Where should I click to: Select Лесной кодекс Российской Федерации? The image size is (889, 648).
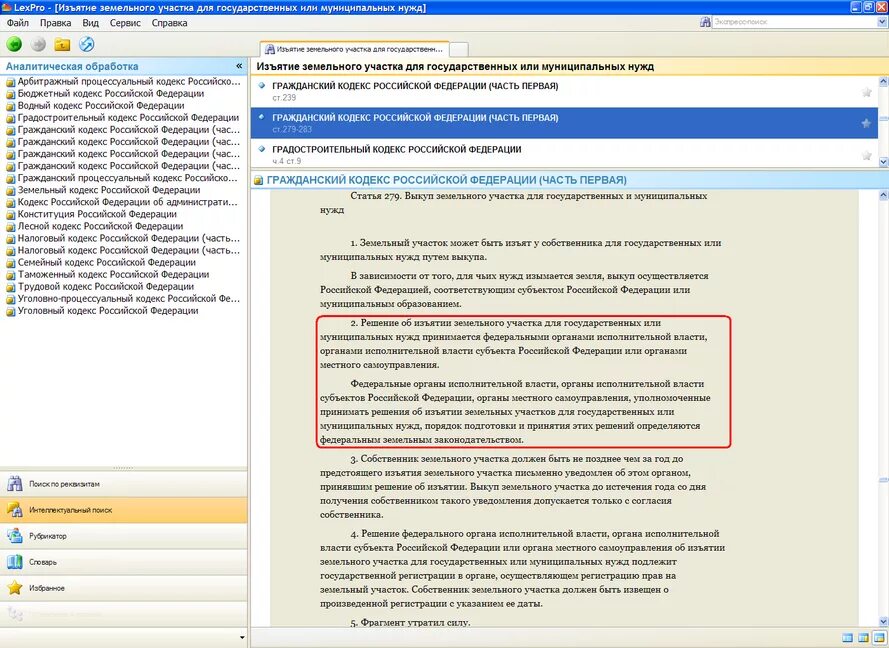95,226
